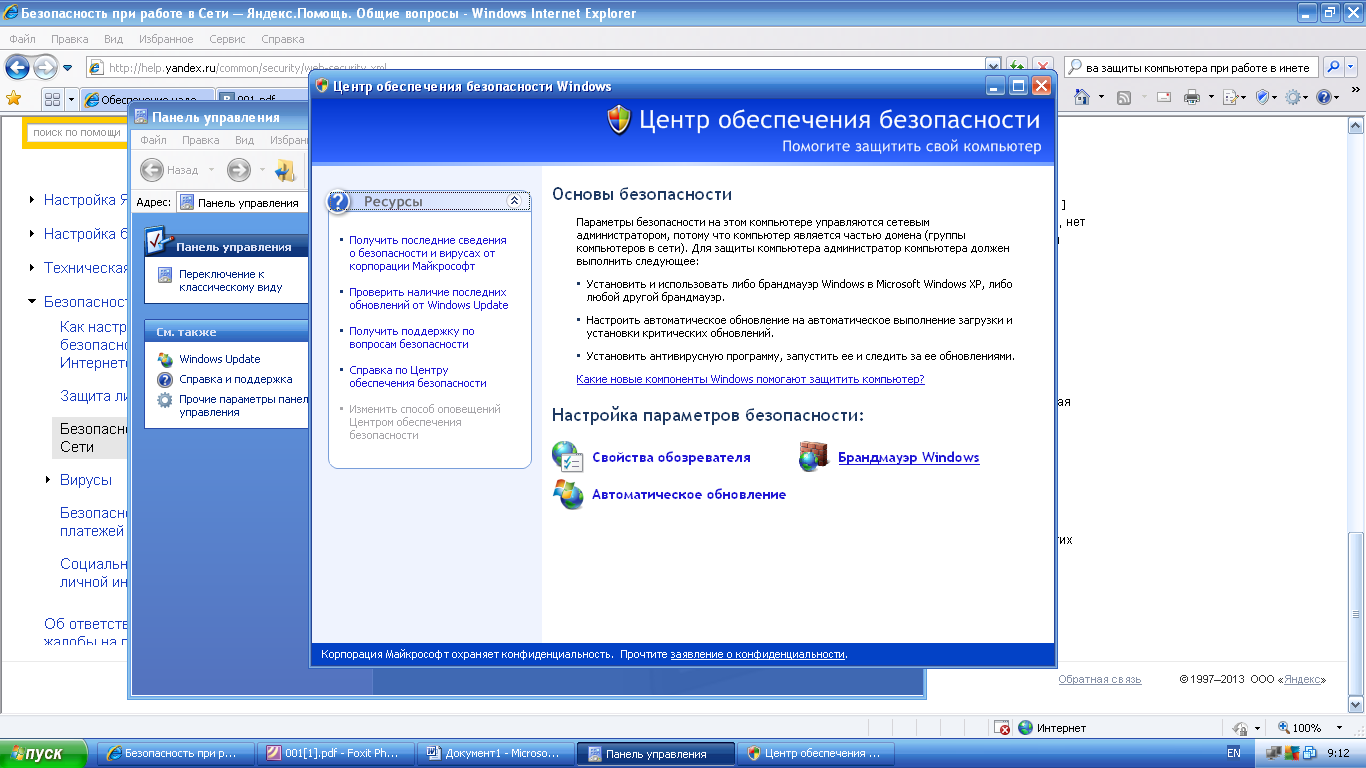1366x768 pixels.
Task: Collapse the Ресурсы panel with chevron
Action: [514, 201]
